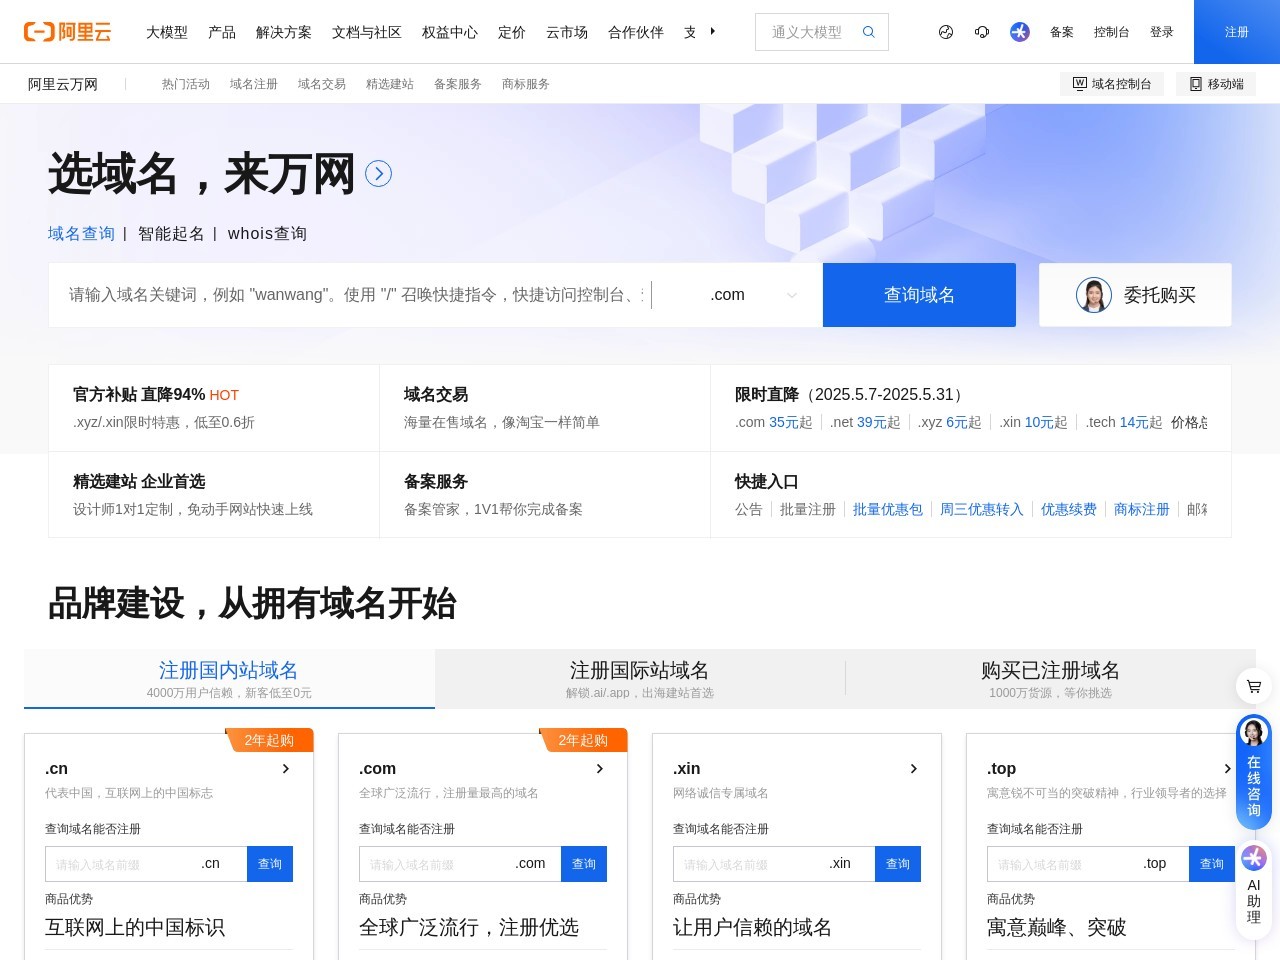Image resolution: width=1280 pixels, height=960 pixels.
Task: Switch to 域名查询 search mode
Action: pyautogui.click(x=82, y=234)
